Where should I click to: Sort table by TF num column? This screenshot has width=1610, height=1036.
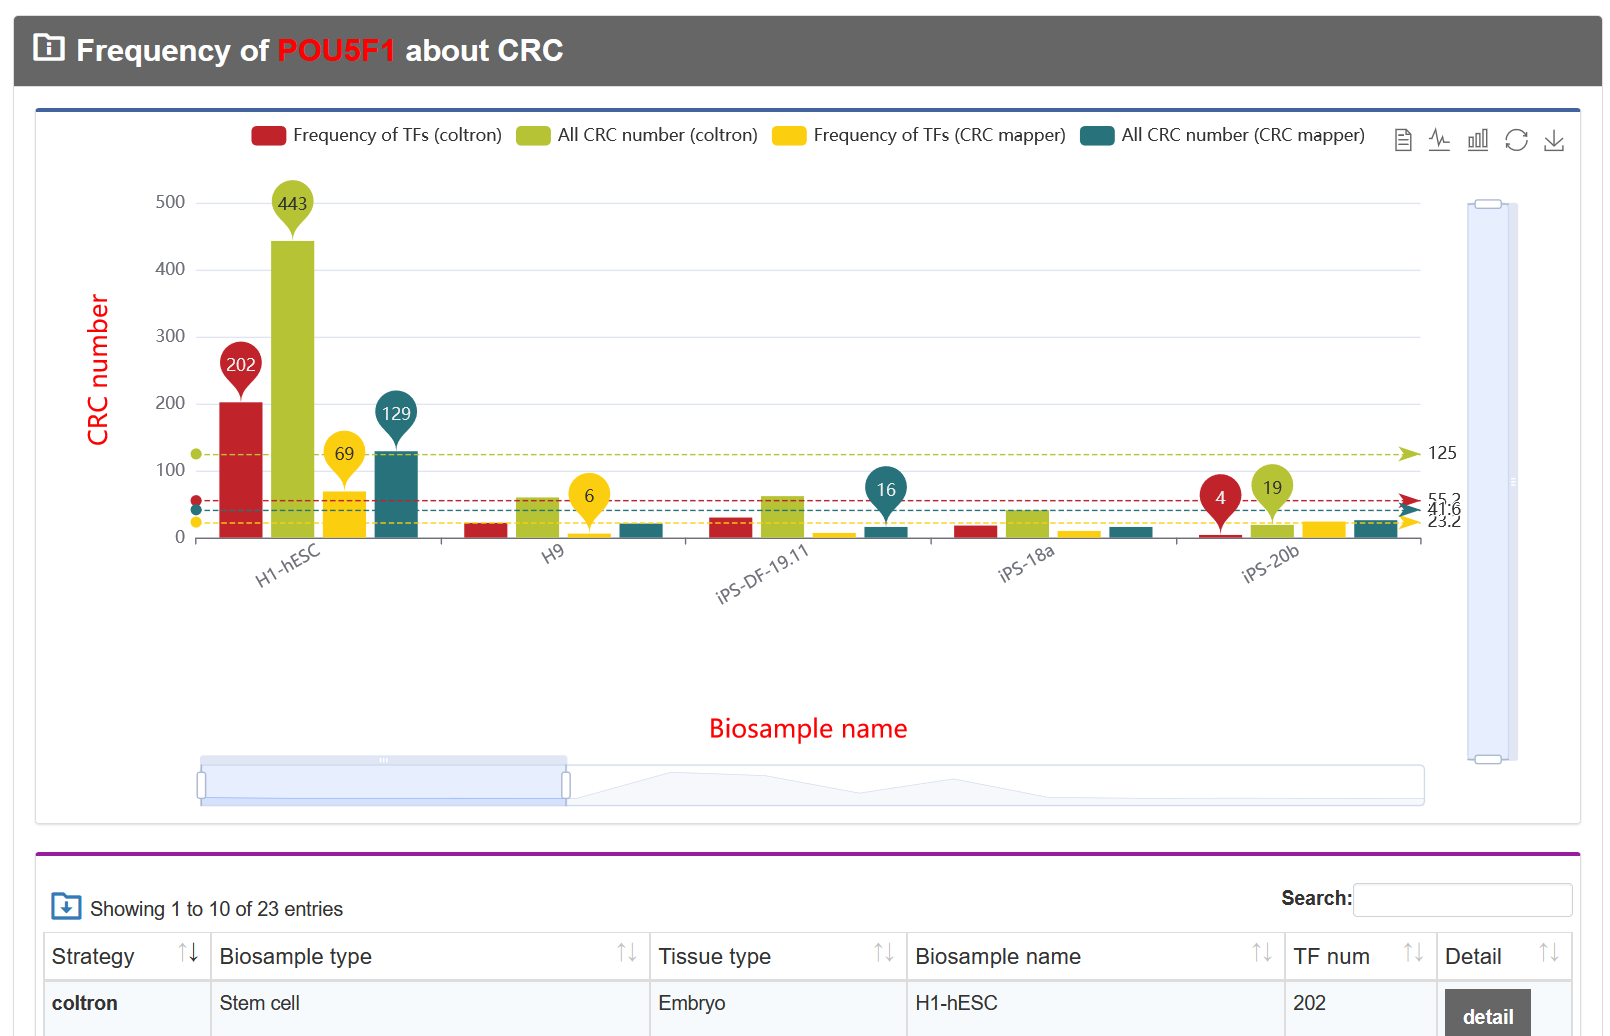(x=1360, y=956)
